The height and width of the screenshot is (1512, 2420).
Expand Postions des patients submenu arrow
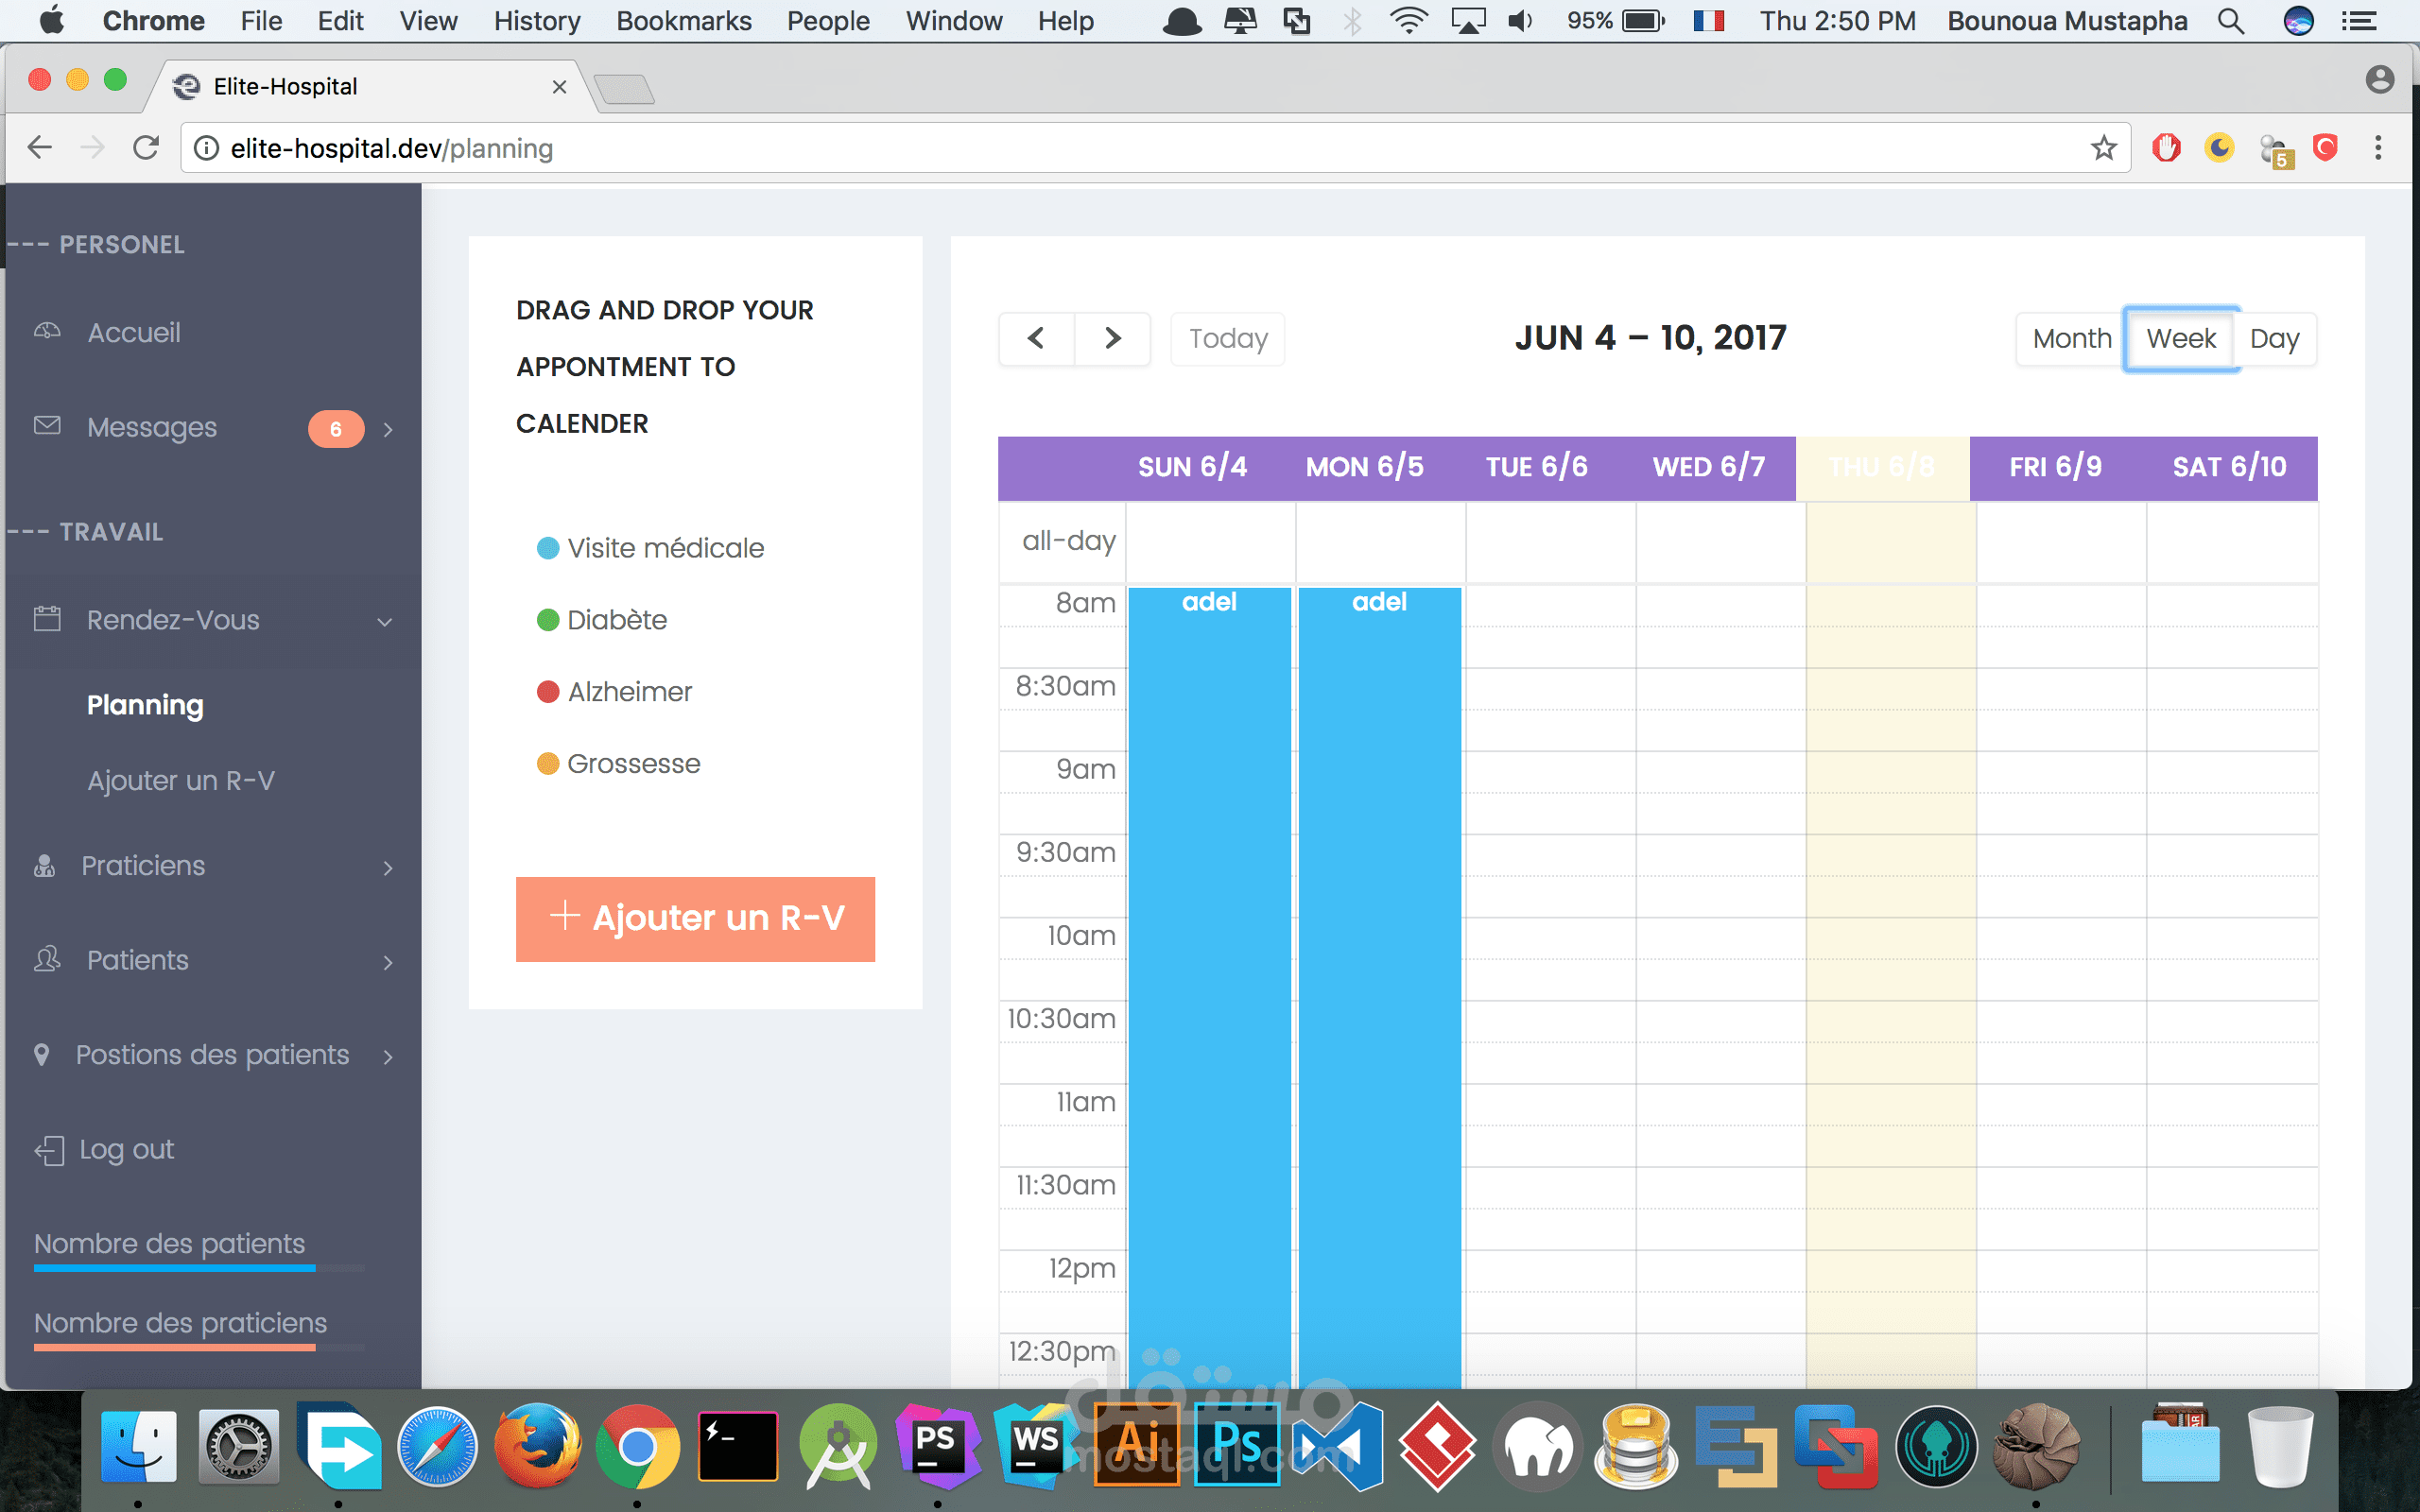[388, 1057]
